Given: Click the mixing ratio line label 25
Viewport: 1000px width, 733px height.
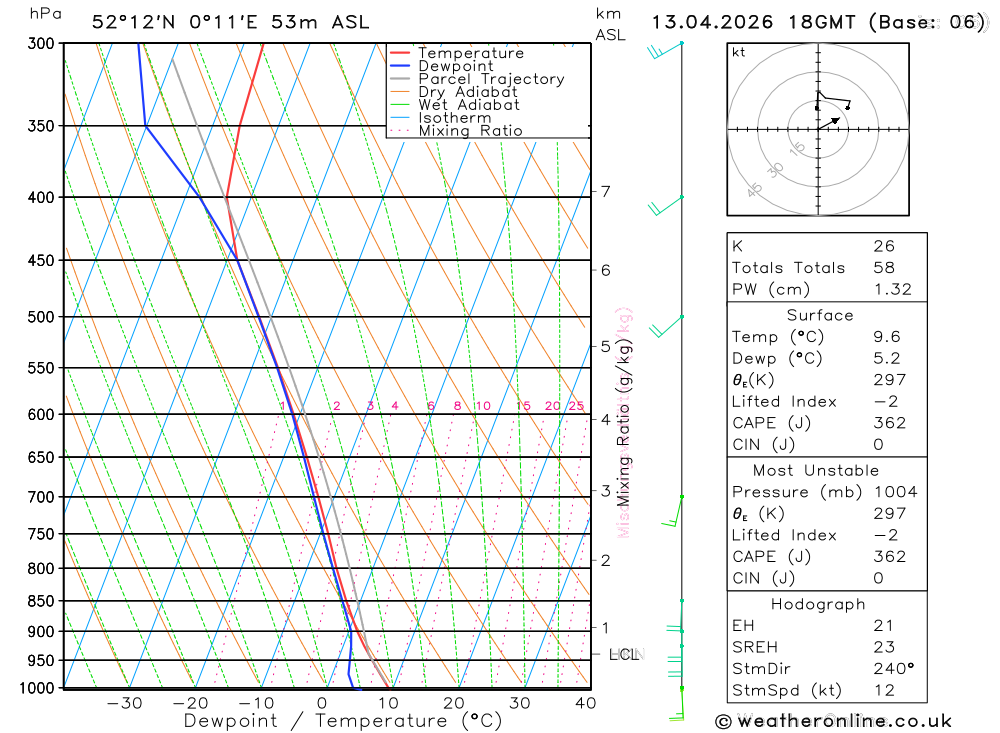Looking at the screenshot, I should pos(577,406).
